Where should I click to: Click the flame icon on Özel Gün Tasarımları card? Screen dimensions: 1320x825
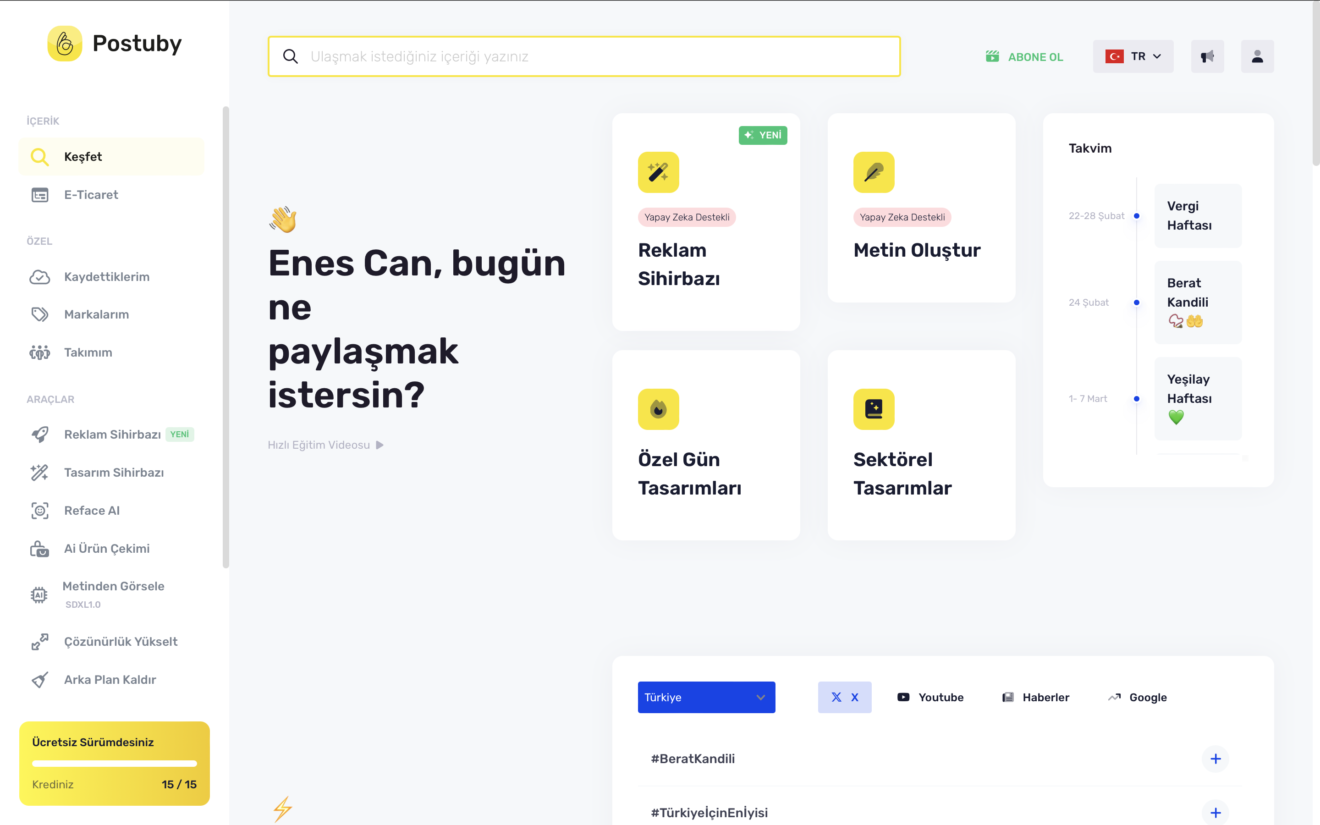point(658,409)
